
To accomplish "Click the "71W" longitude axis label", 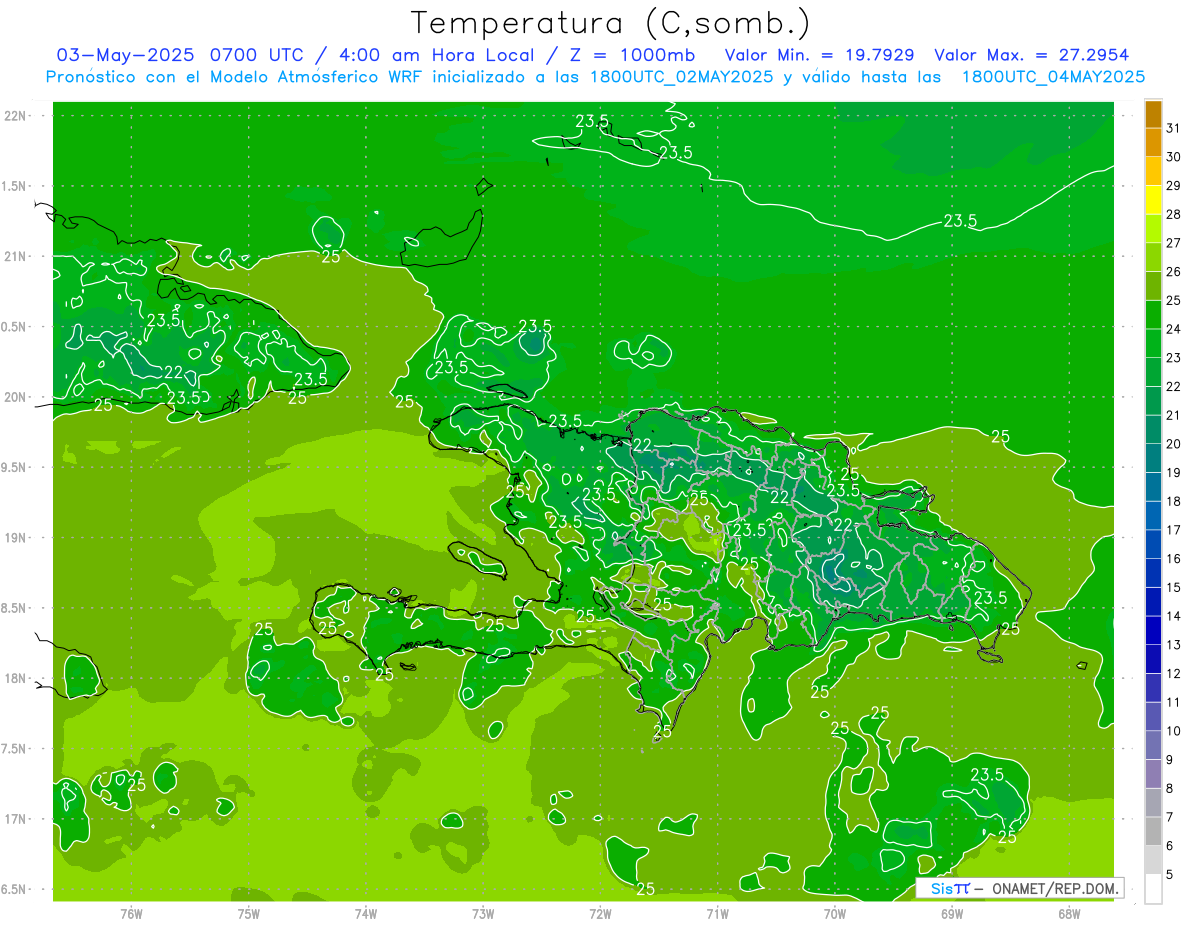I will tap(717, 913).
